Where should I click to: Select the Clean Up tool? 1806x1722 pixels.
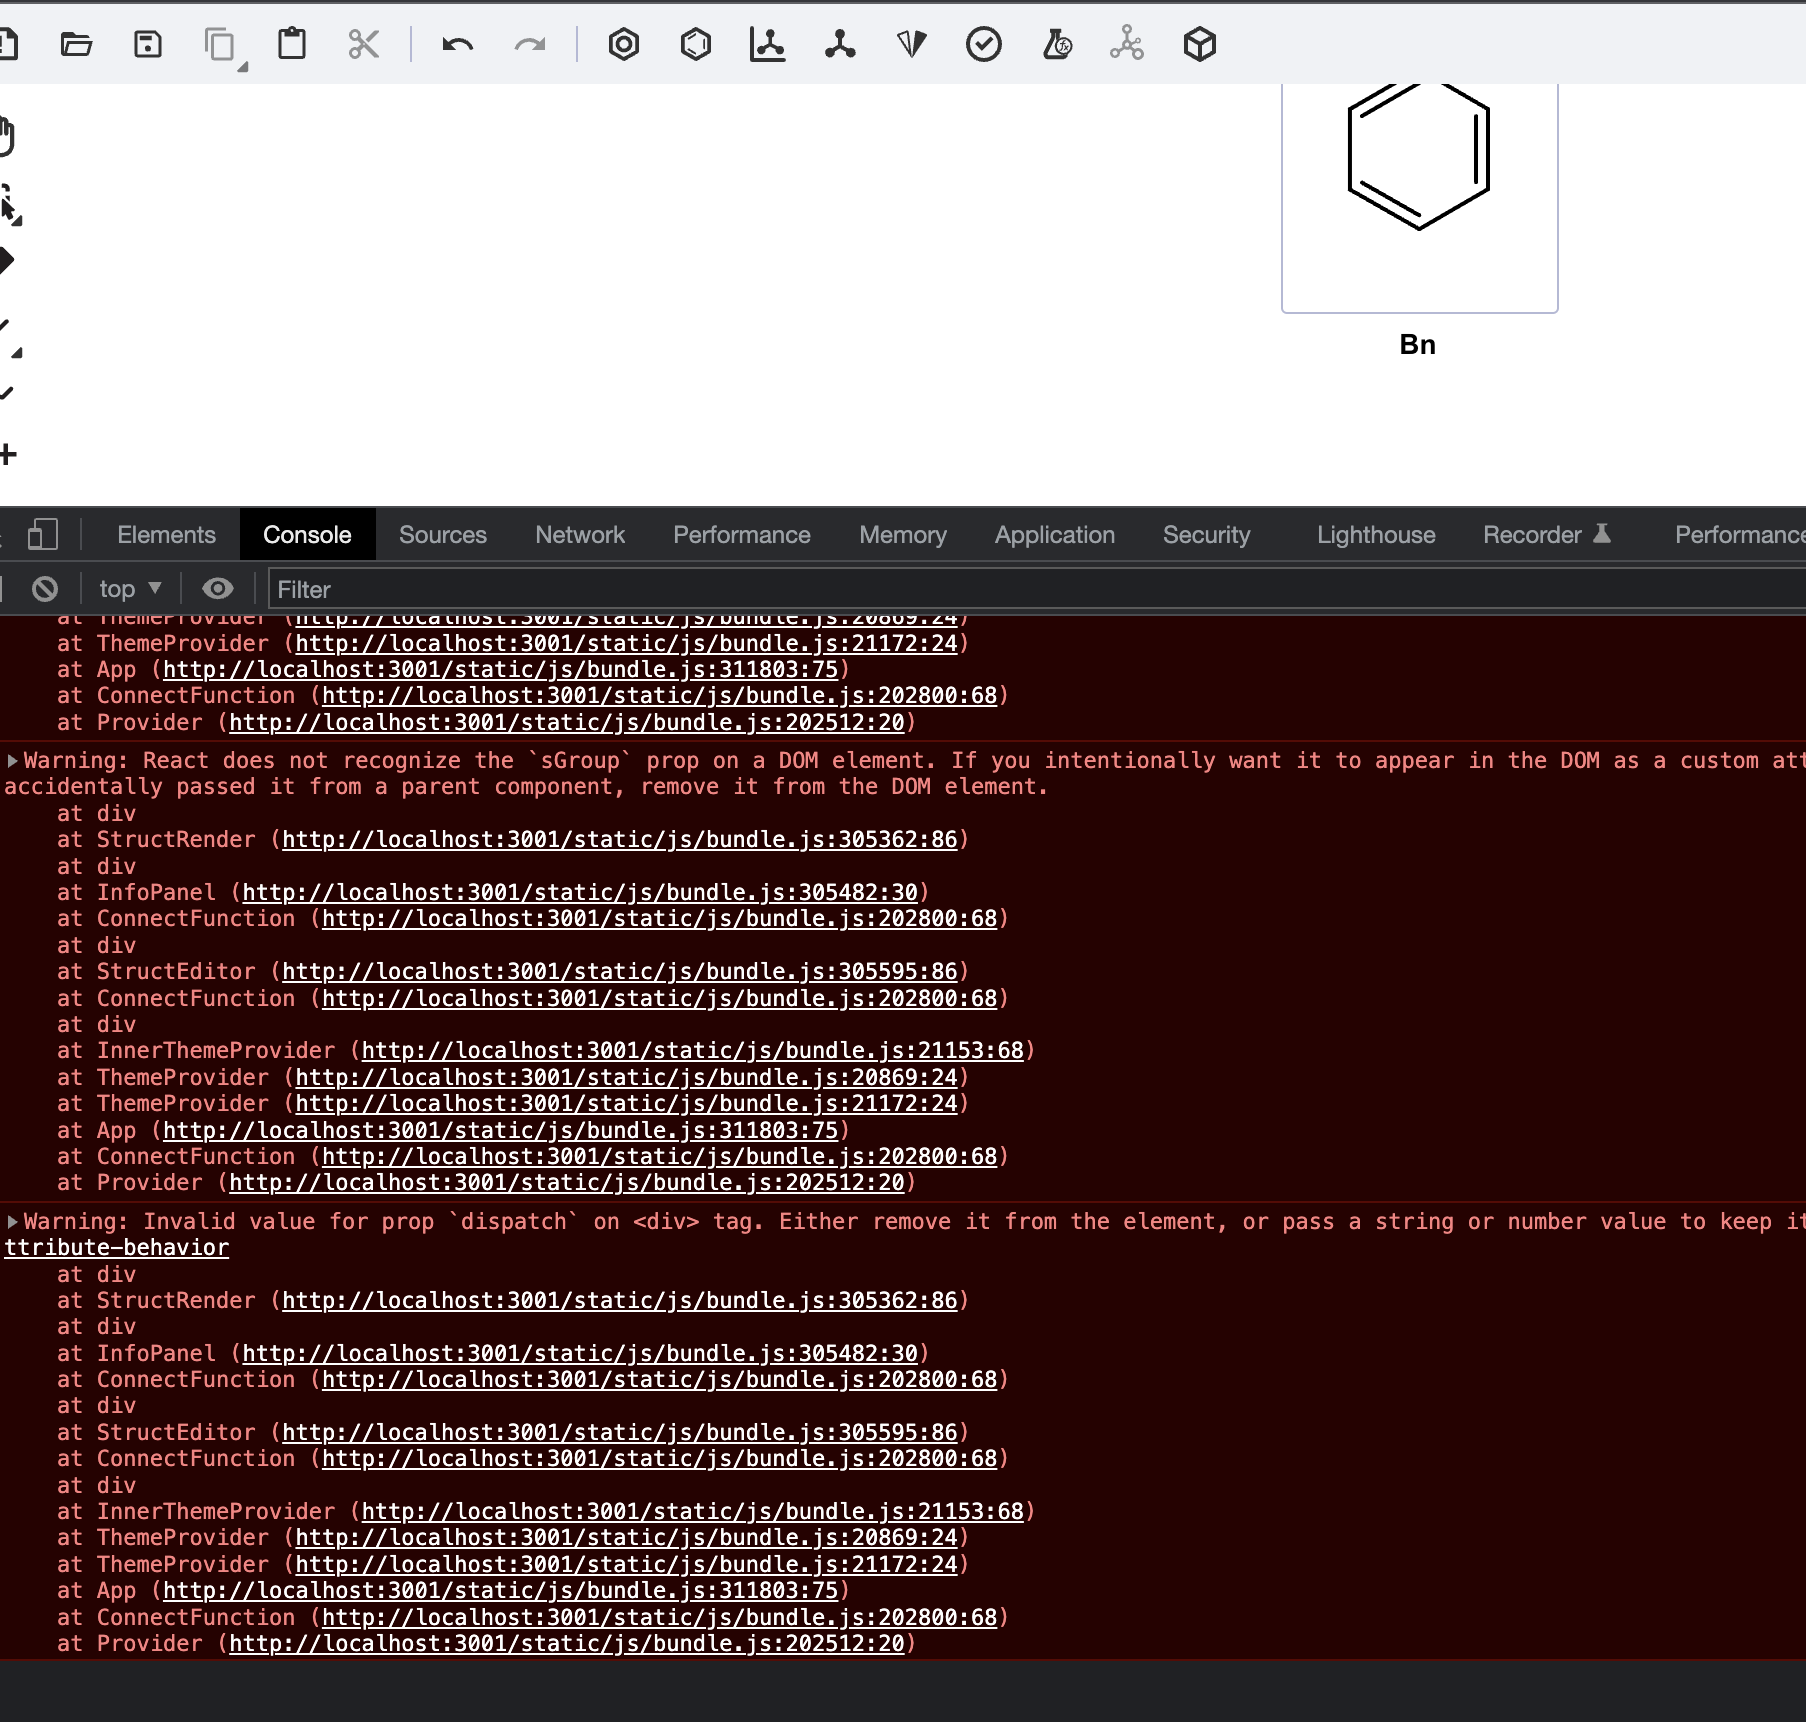click(840, 44)
